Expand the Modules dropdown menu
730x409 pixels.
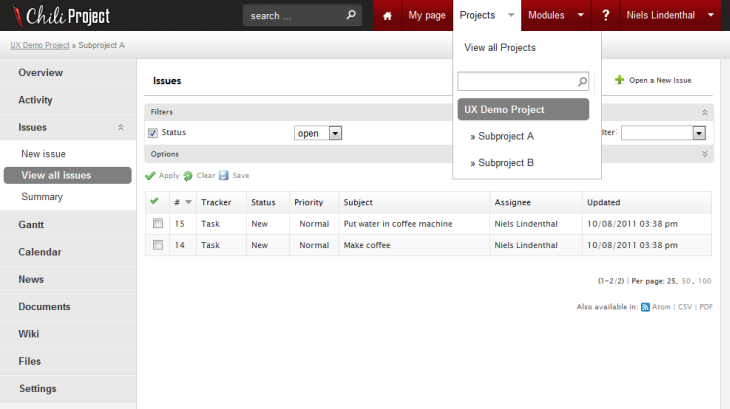point(580,16)
